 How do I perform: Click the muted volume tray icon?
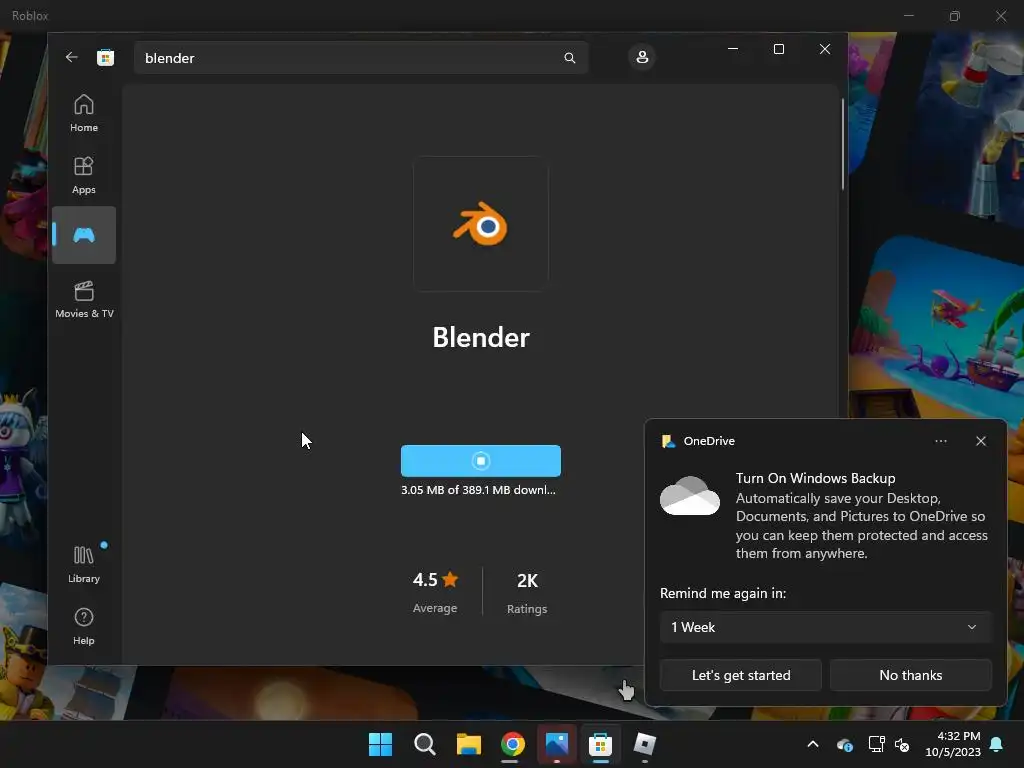pyautogui.click(x=902, y=744)
